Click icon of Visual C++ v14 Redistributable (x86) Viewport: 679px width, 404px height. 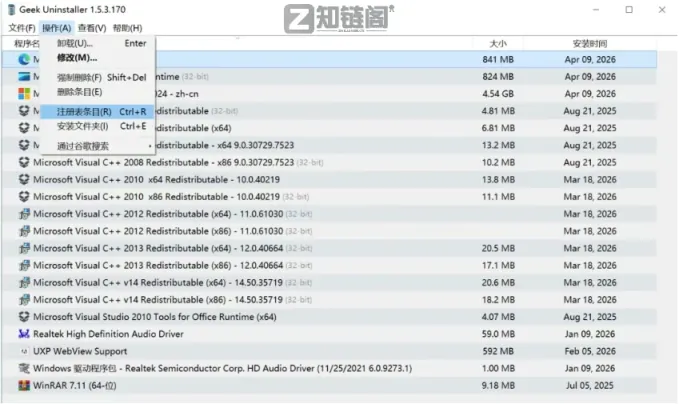click(24, 300)
